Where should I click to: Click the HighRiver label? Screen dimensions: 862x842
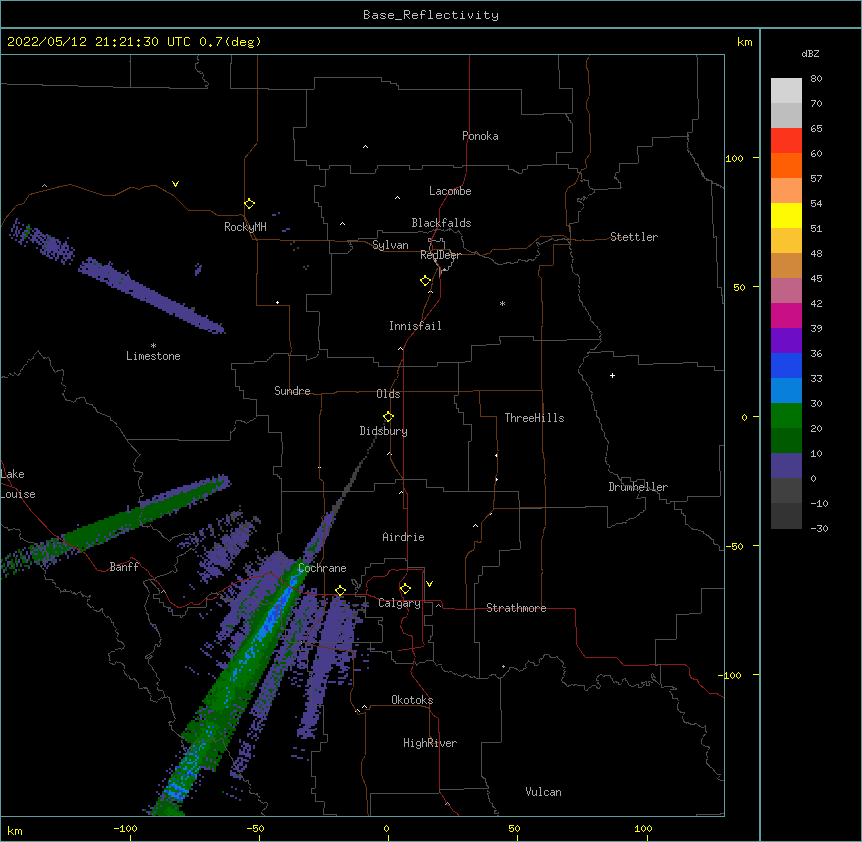(x=430, y=743)
